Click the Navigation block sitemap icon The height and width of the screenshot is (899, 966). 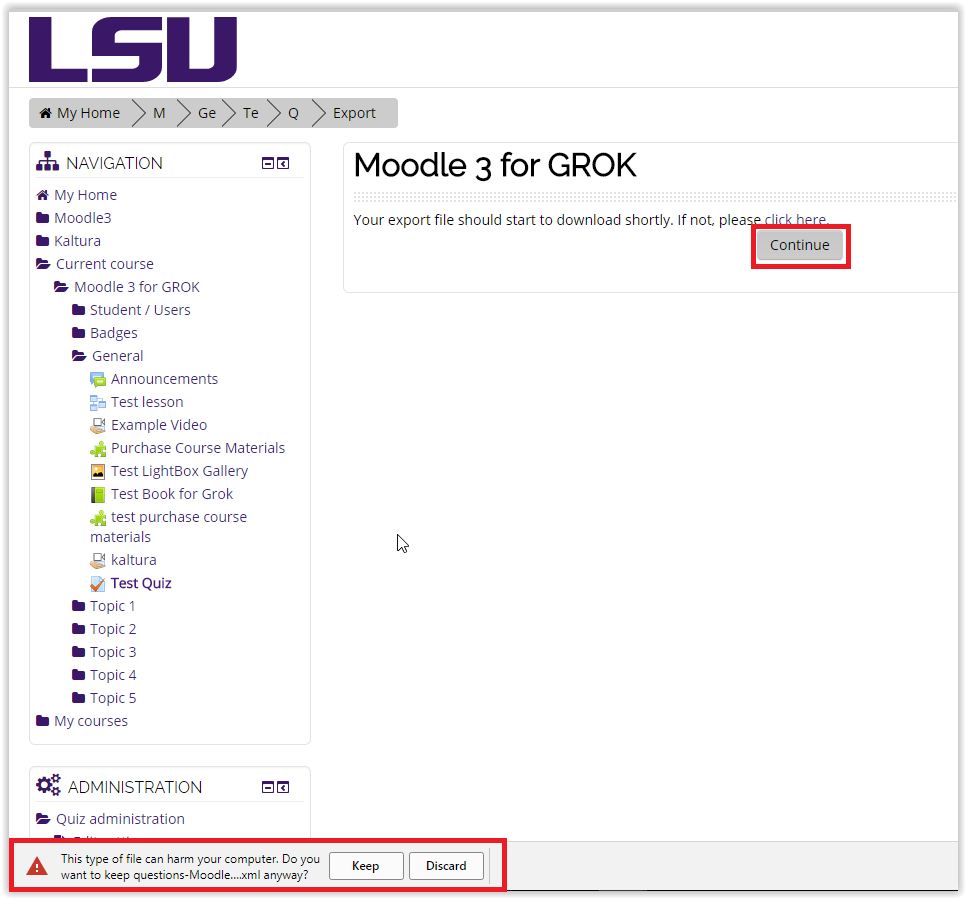point(47,162)
